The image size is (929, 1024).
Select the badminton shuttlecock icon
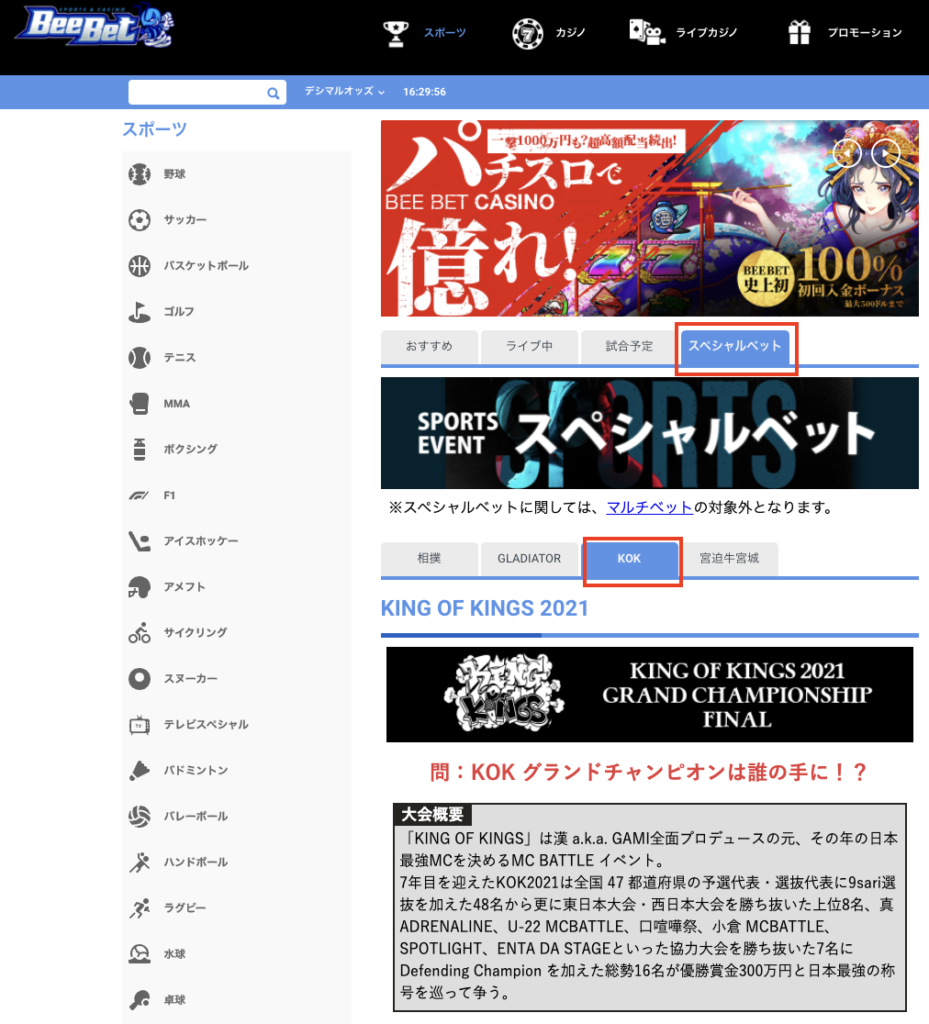pyautogui.click(x=139, y=771)
